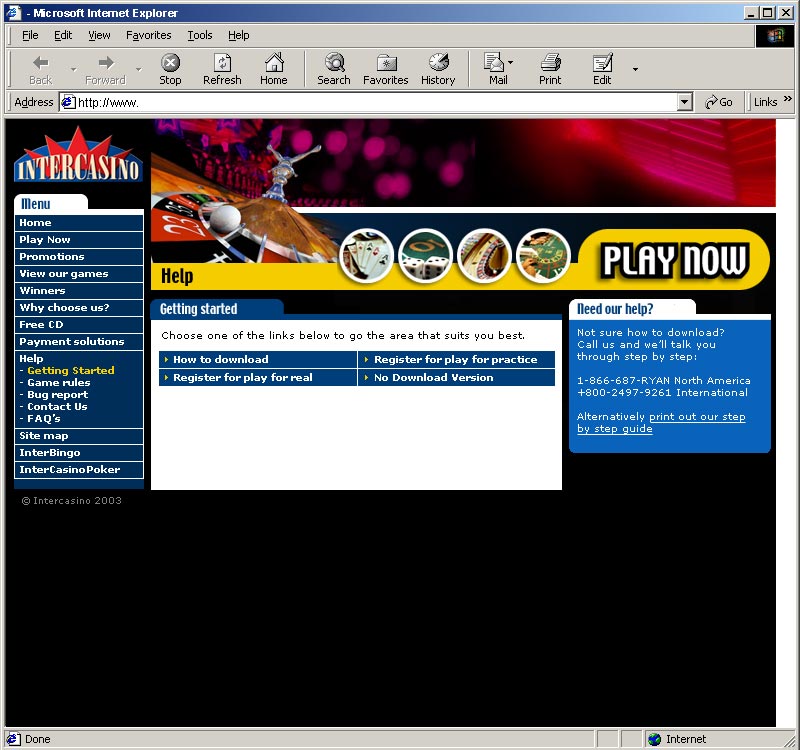Expand the Back button history arrow
This screenshot has width=800, height=750.
point(73,69)
